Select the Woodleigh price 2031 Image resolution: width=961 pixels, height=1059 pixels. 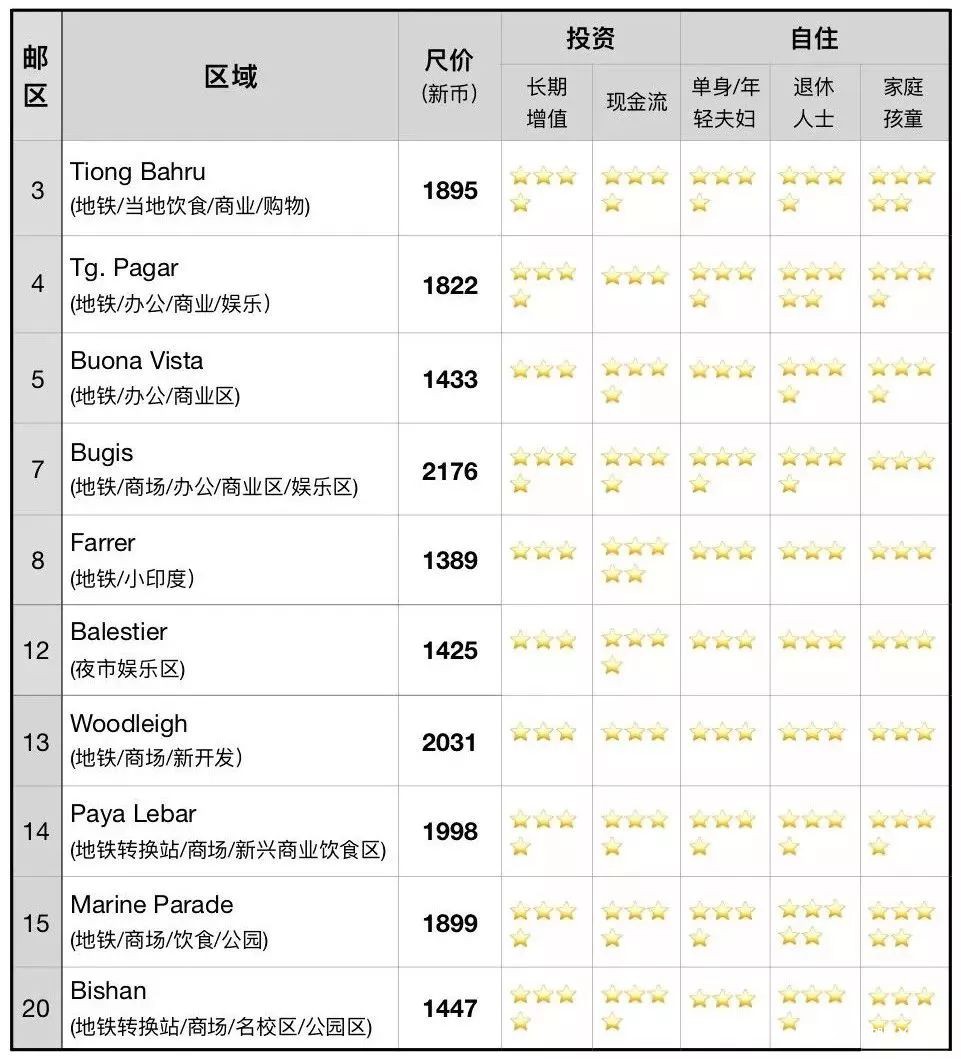tap(450, 742)
